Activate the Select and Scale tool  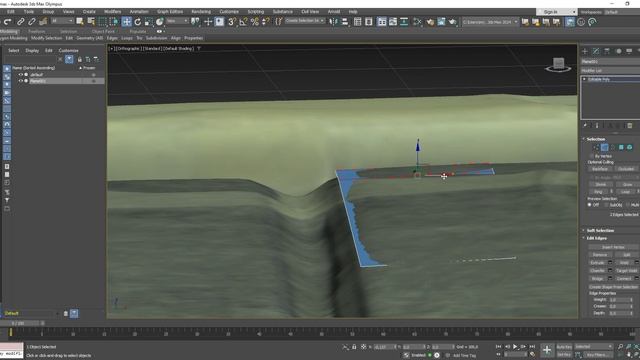[149, 22]
